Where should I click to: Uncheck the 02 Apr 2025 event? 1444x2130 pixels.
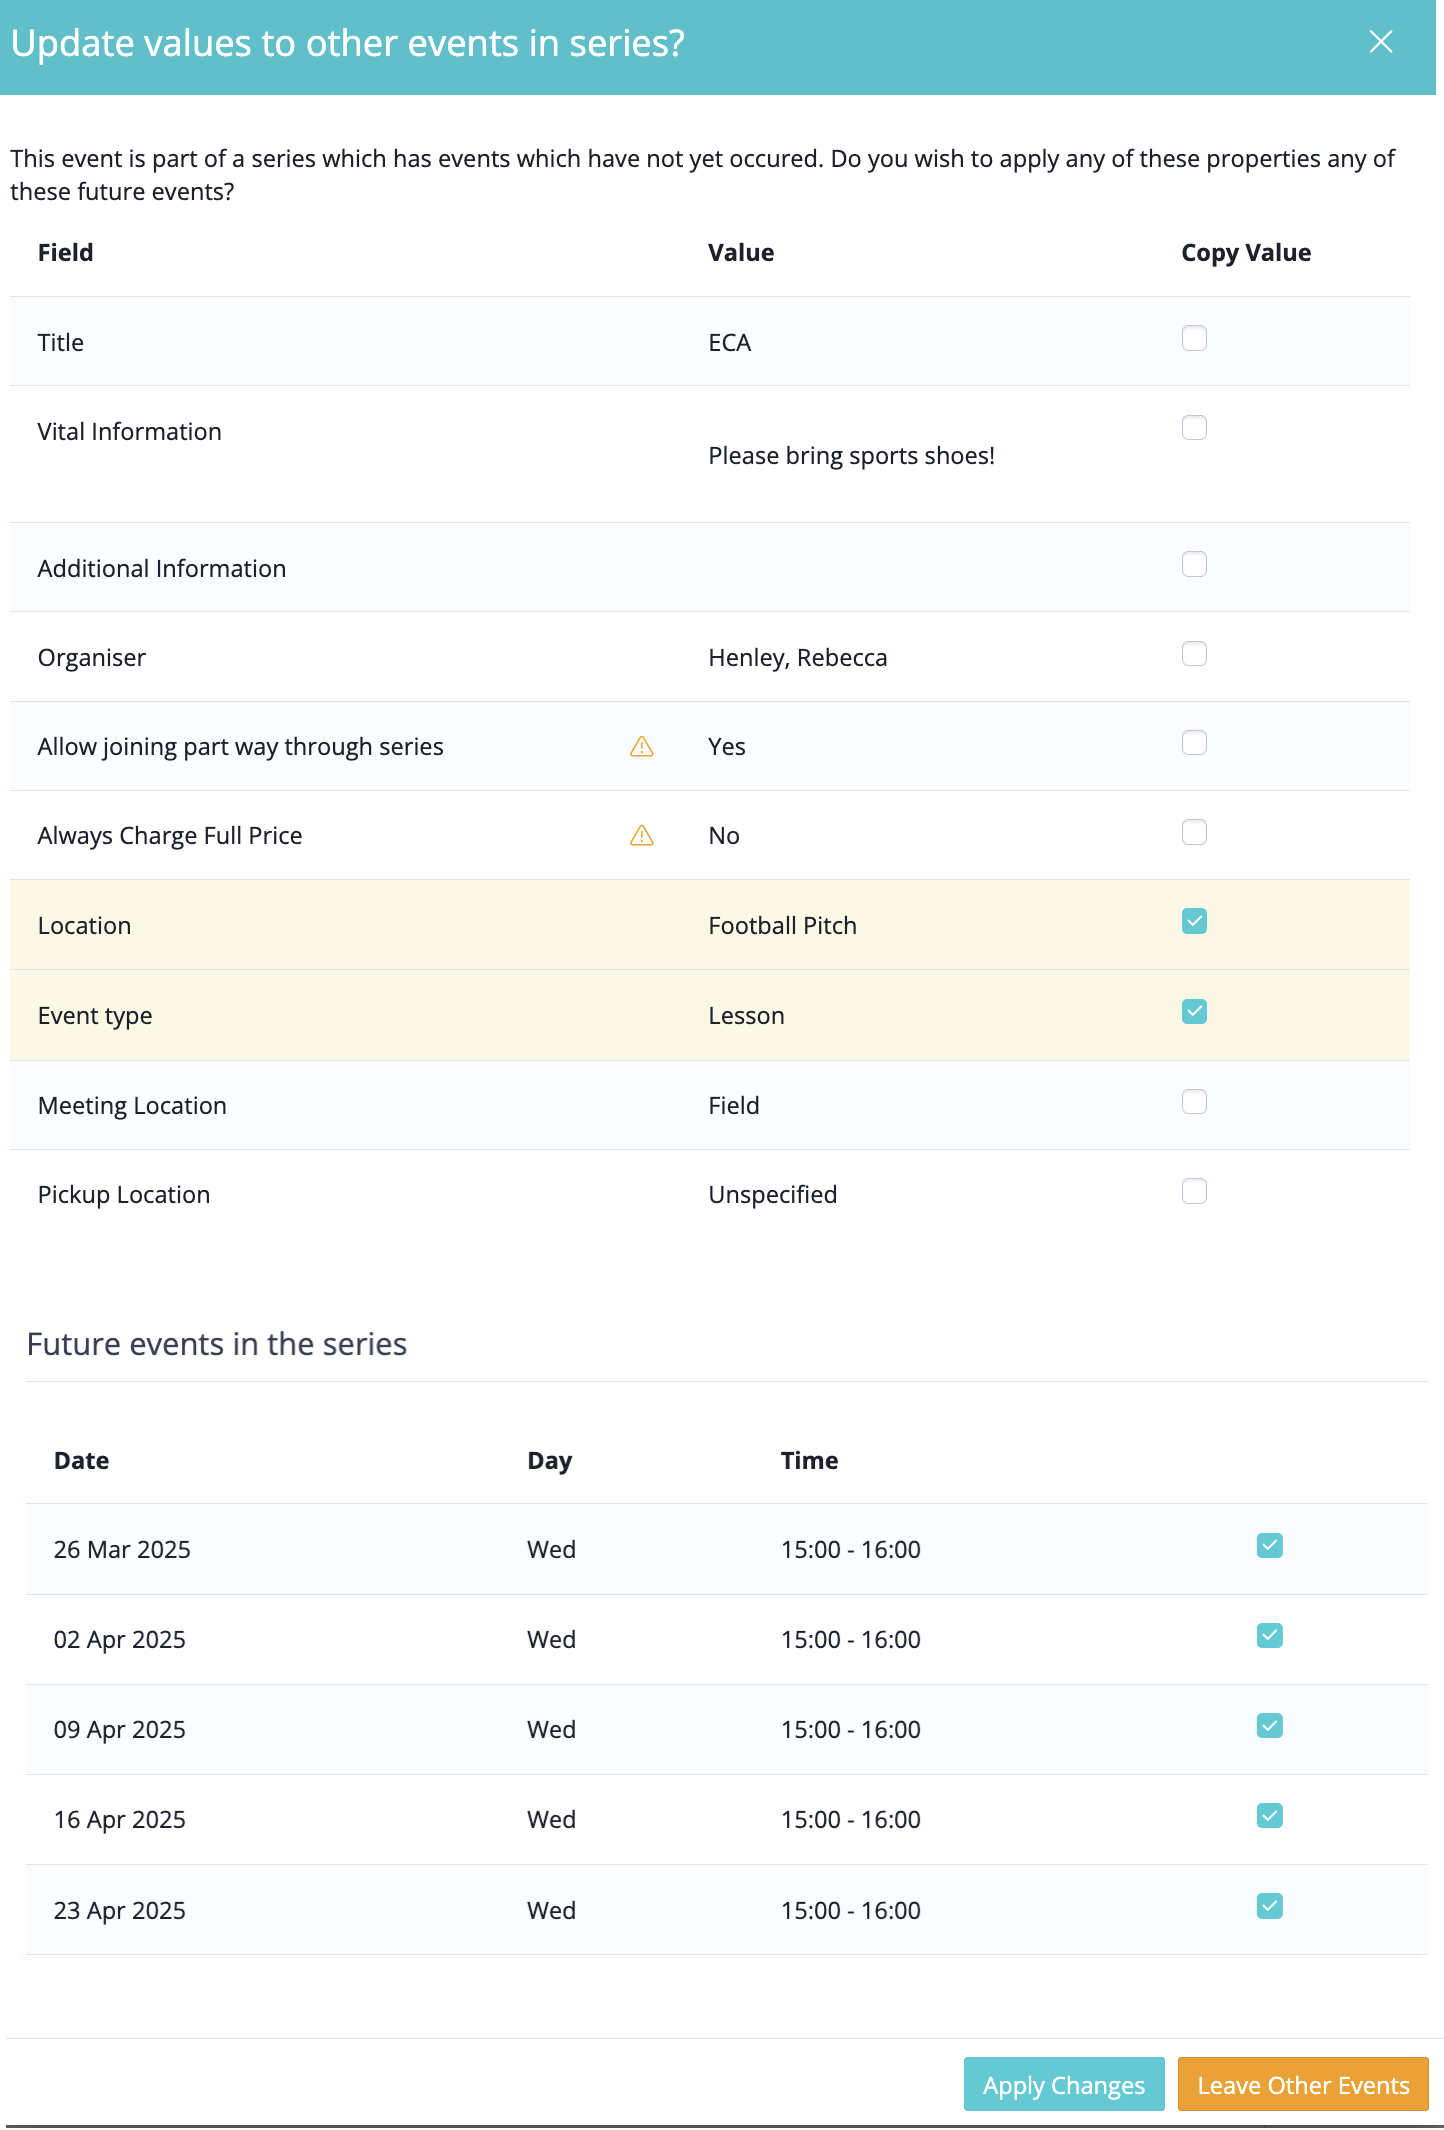tap(1270, 1636)
